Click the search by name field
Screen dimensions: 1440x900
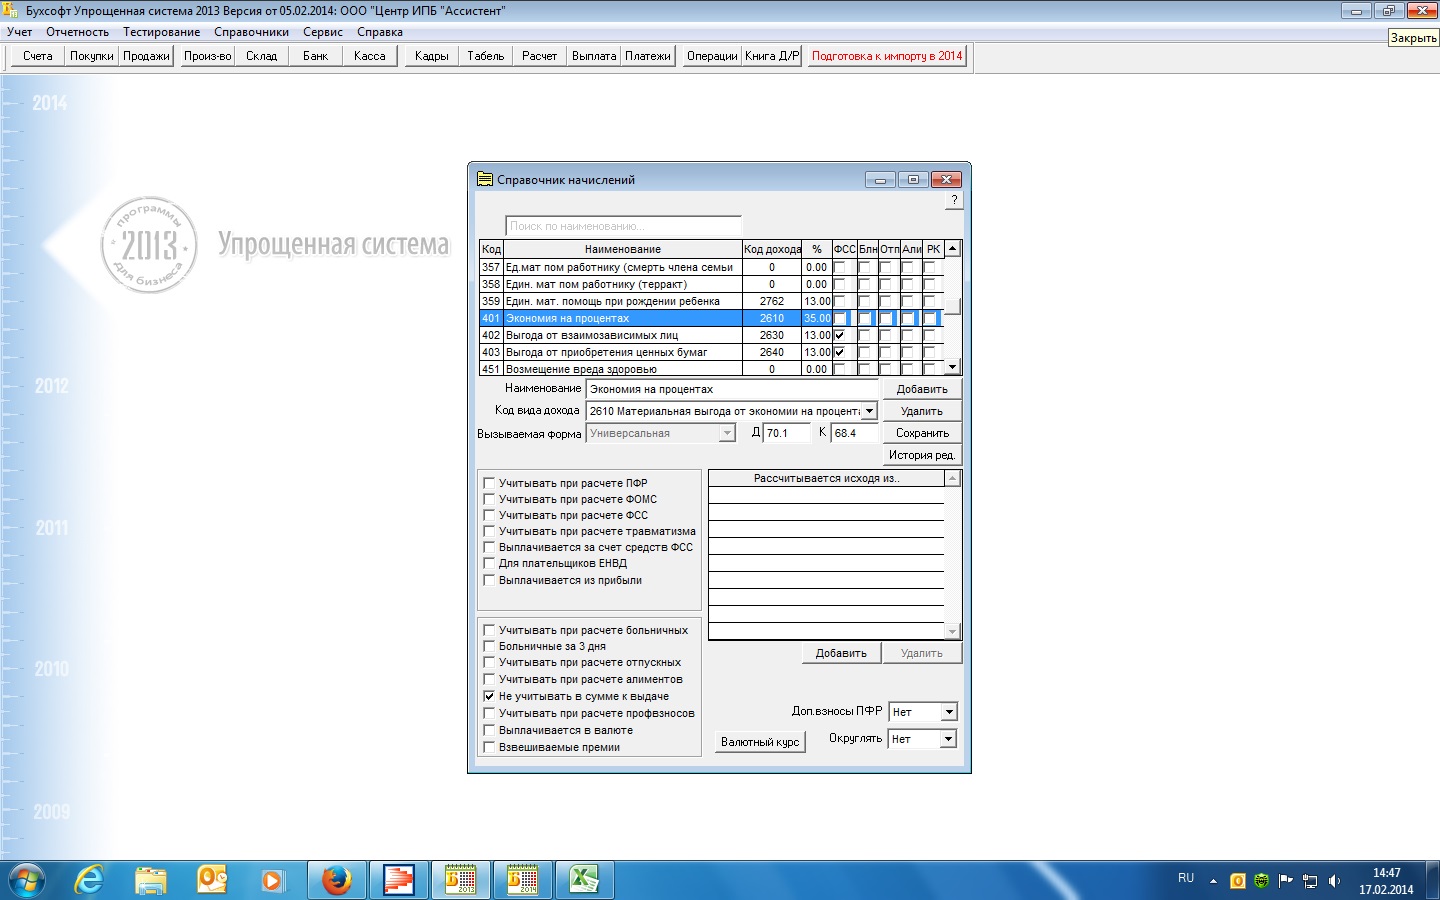[623, 226]
